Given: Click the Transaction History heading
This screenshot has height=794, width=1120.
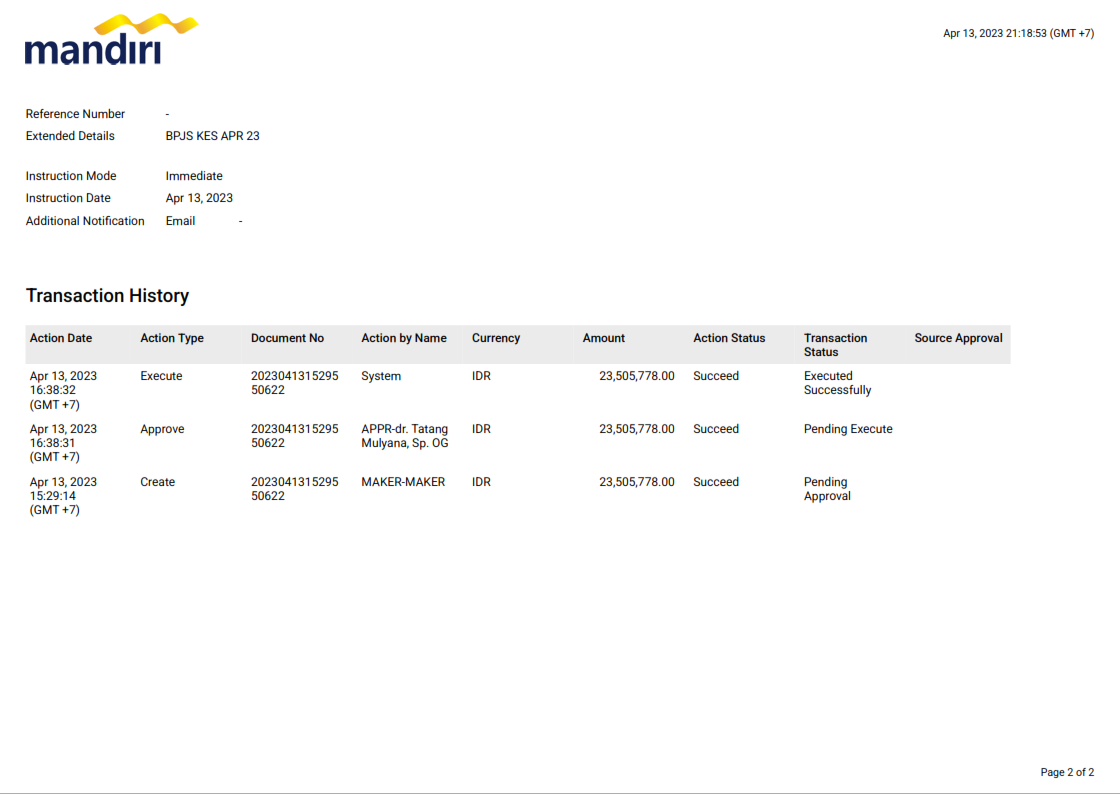Looking at the screenshot, I should (x=107, y=296).
